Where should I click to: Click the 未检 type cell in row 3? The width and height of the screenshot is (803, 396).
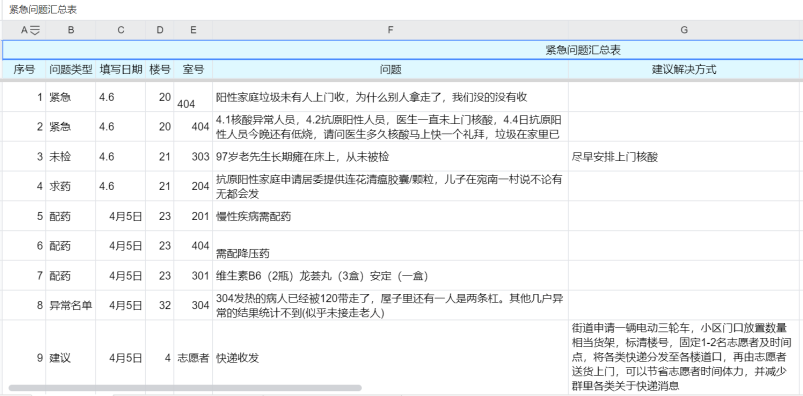click(x=71, y=156)
